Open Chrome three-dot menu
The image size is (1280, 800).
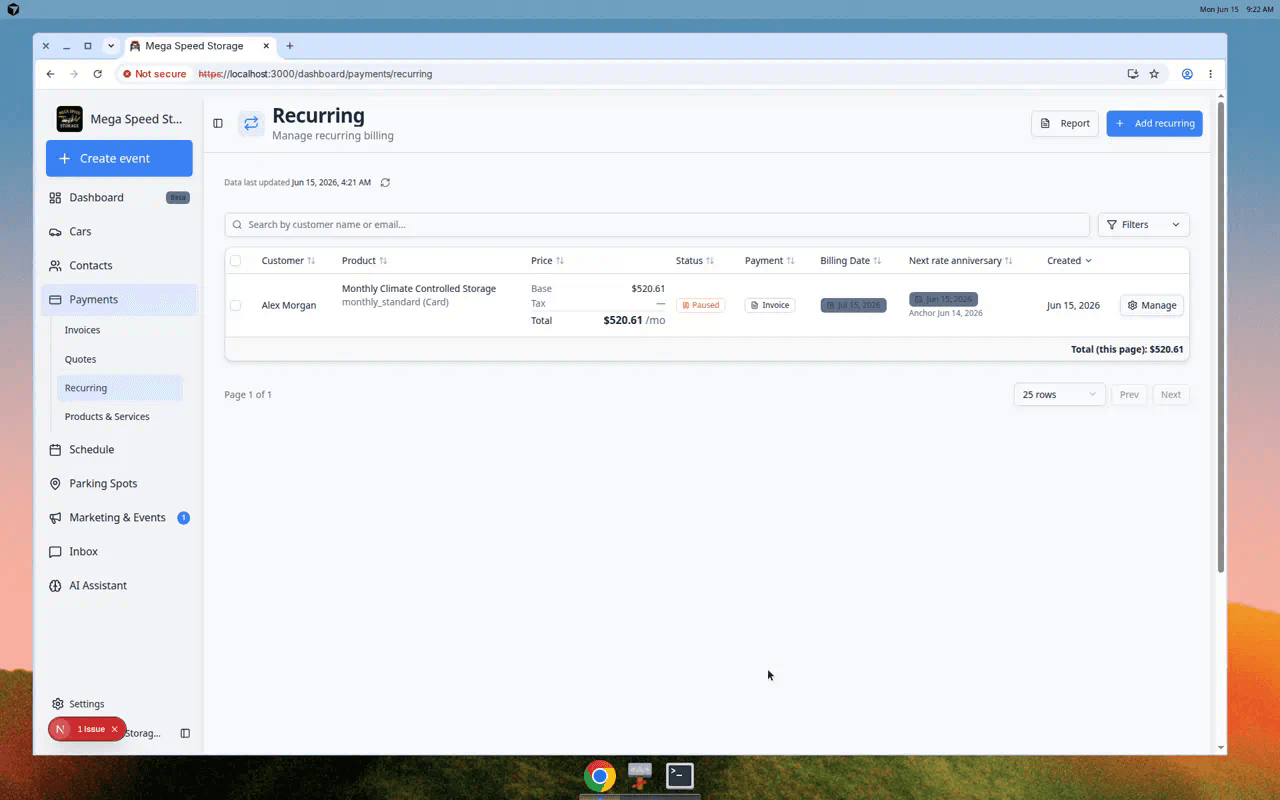1210,74
